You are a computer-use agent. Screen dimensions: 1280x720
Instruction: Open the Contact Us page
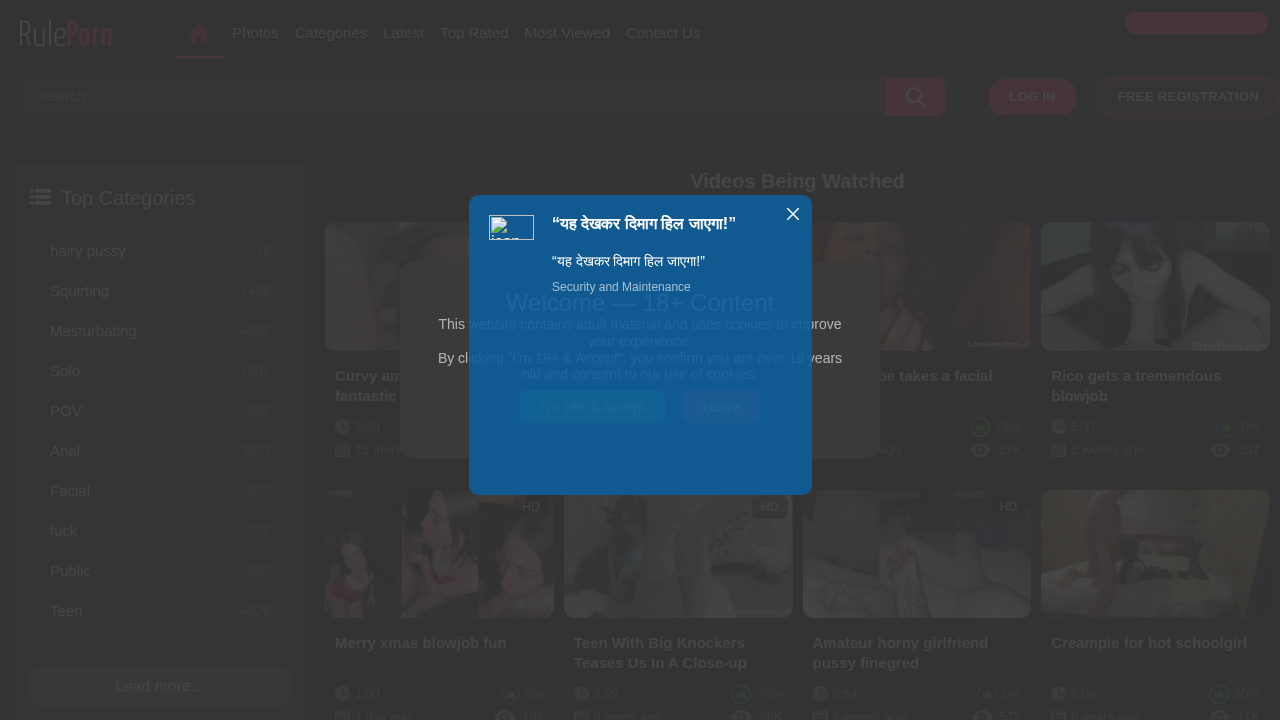pyautogui.click(x=663, y=33)
